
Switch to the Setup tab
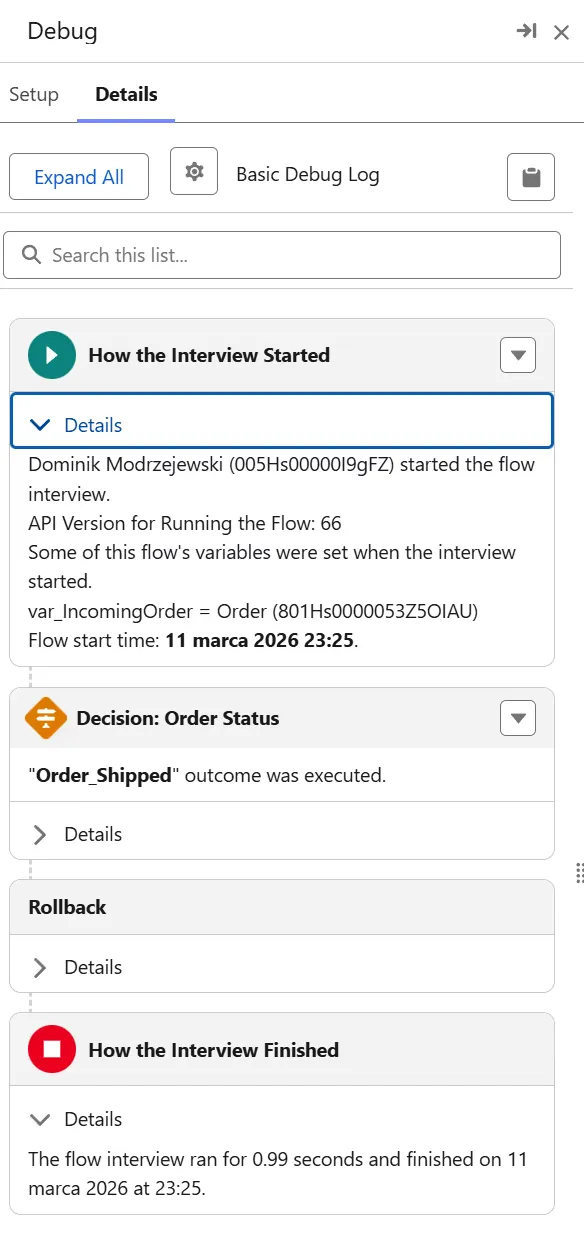pos(34,94)
